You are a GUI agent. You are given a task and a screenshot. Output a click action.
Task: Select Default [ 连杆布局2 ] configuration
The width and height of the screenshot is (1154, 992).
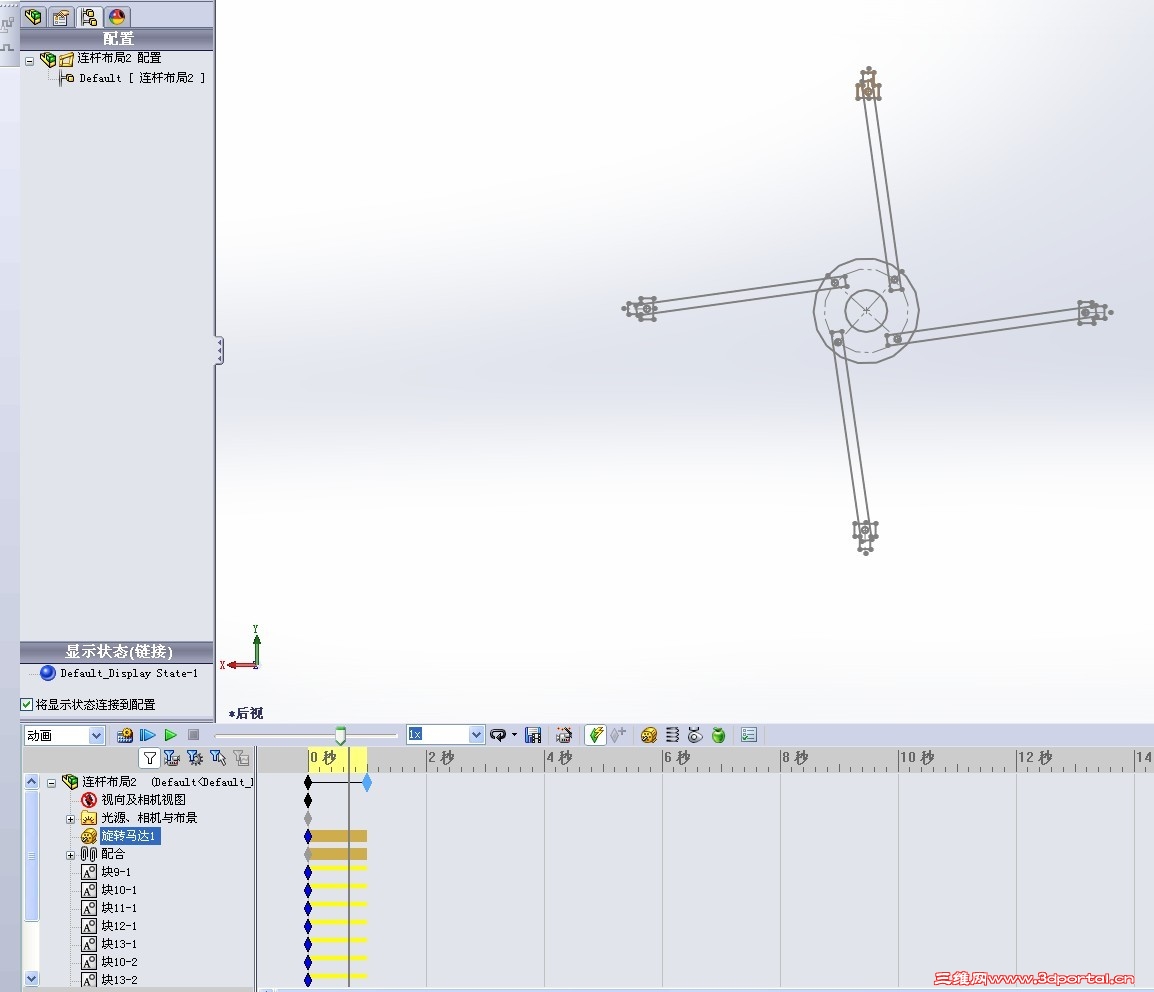coord(142,78)
